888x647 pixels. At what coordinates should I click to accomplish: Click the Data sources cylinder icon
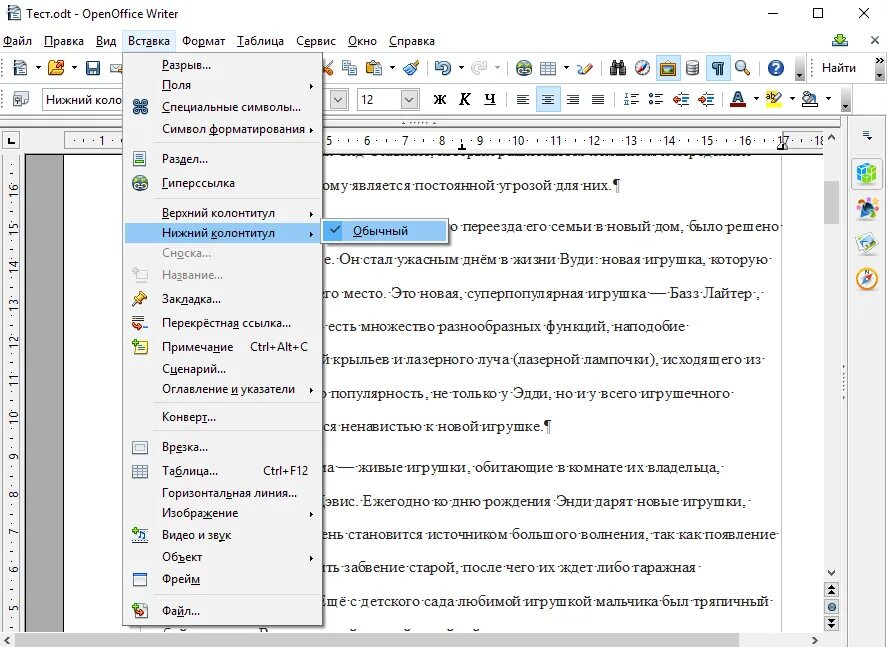[x=693, y=68]
